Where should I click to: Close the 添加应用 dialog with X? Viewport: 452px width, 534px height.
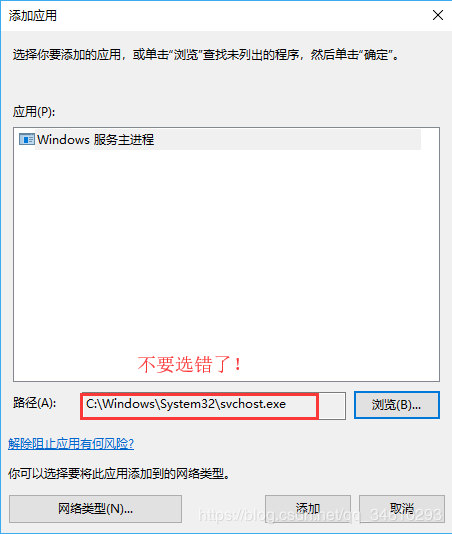point(438,15)
